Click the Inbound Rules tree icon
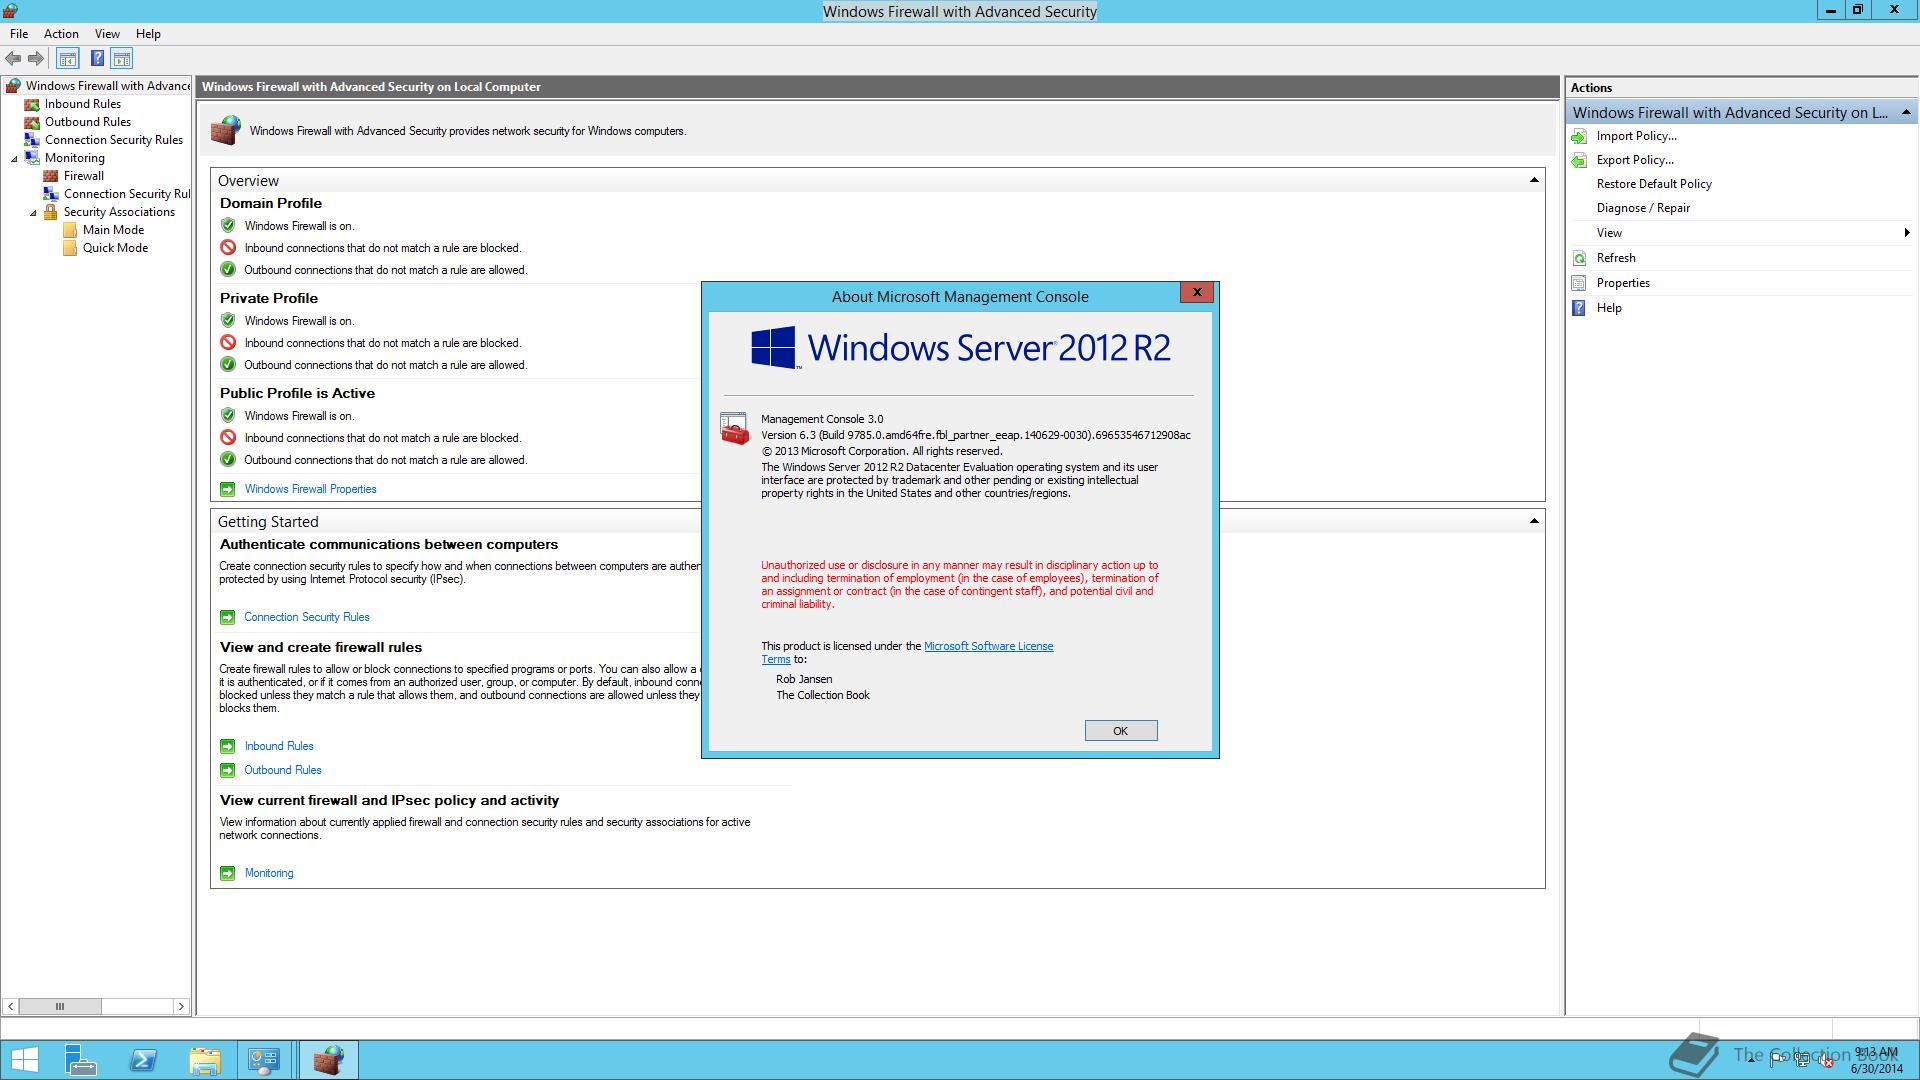The image size is (1920, 1080). 32,104
